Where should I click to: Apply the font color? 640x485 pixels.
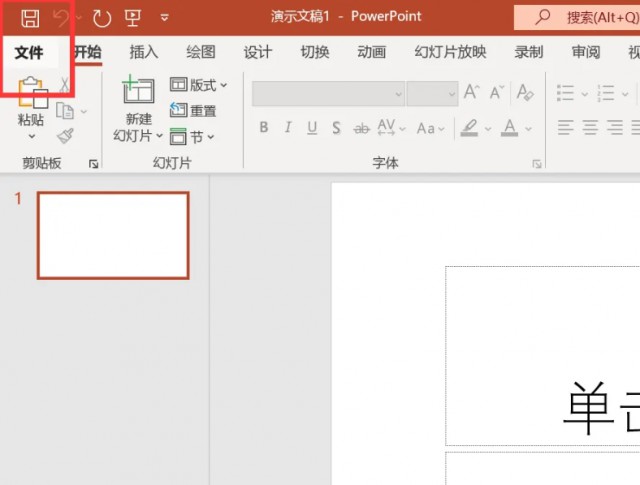(x=509, y=128)
